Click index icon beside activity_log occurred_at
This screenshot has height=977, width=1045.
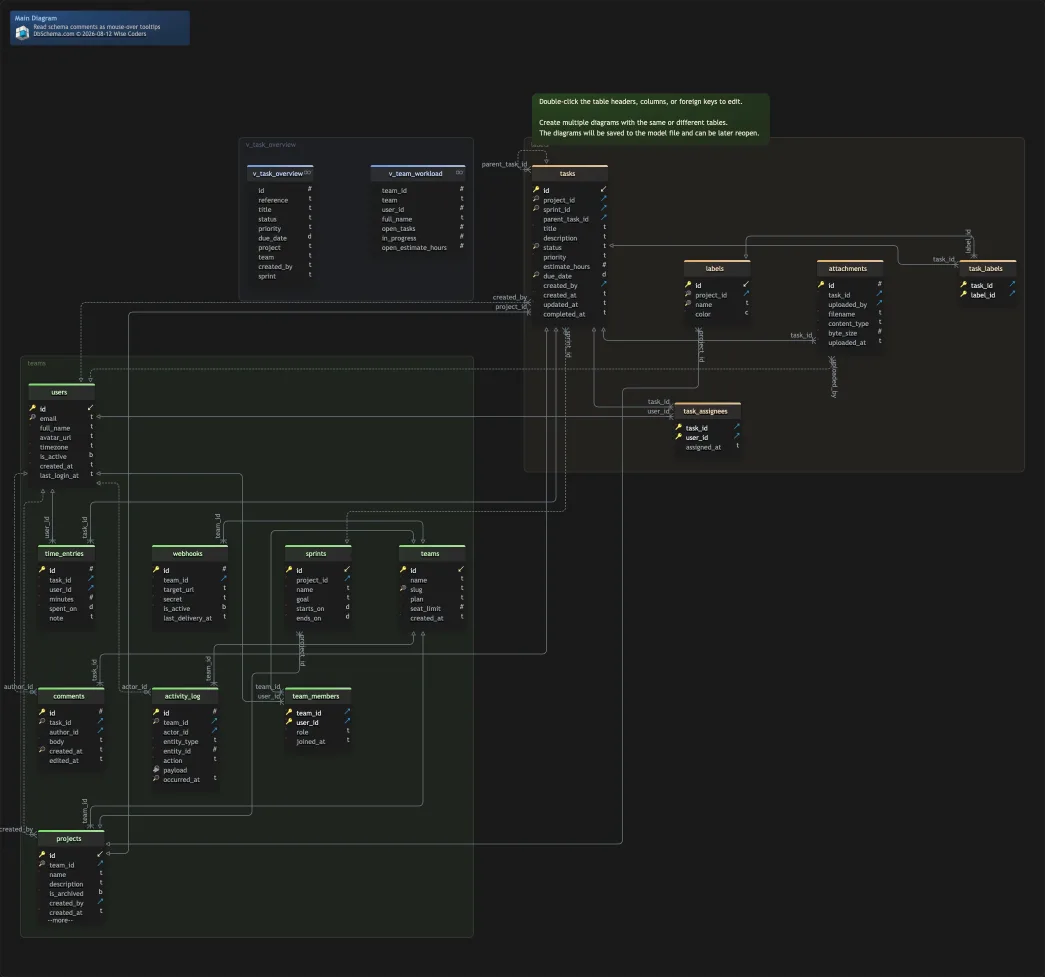point(156,779)
